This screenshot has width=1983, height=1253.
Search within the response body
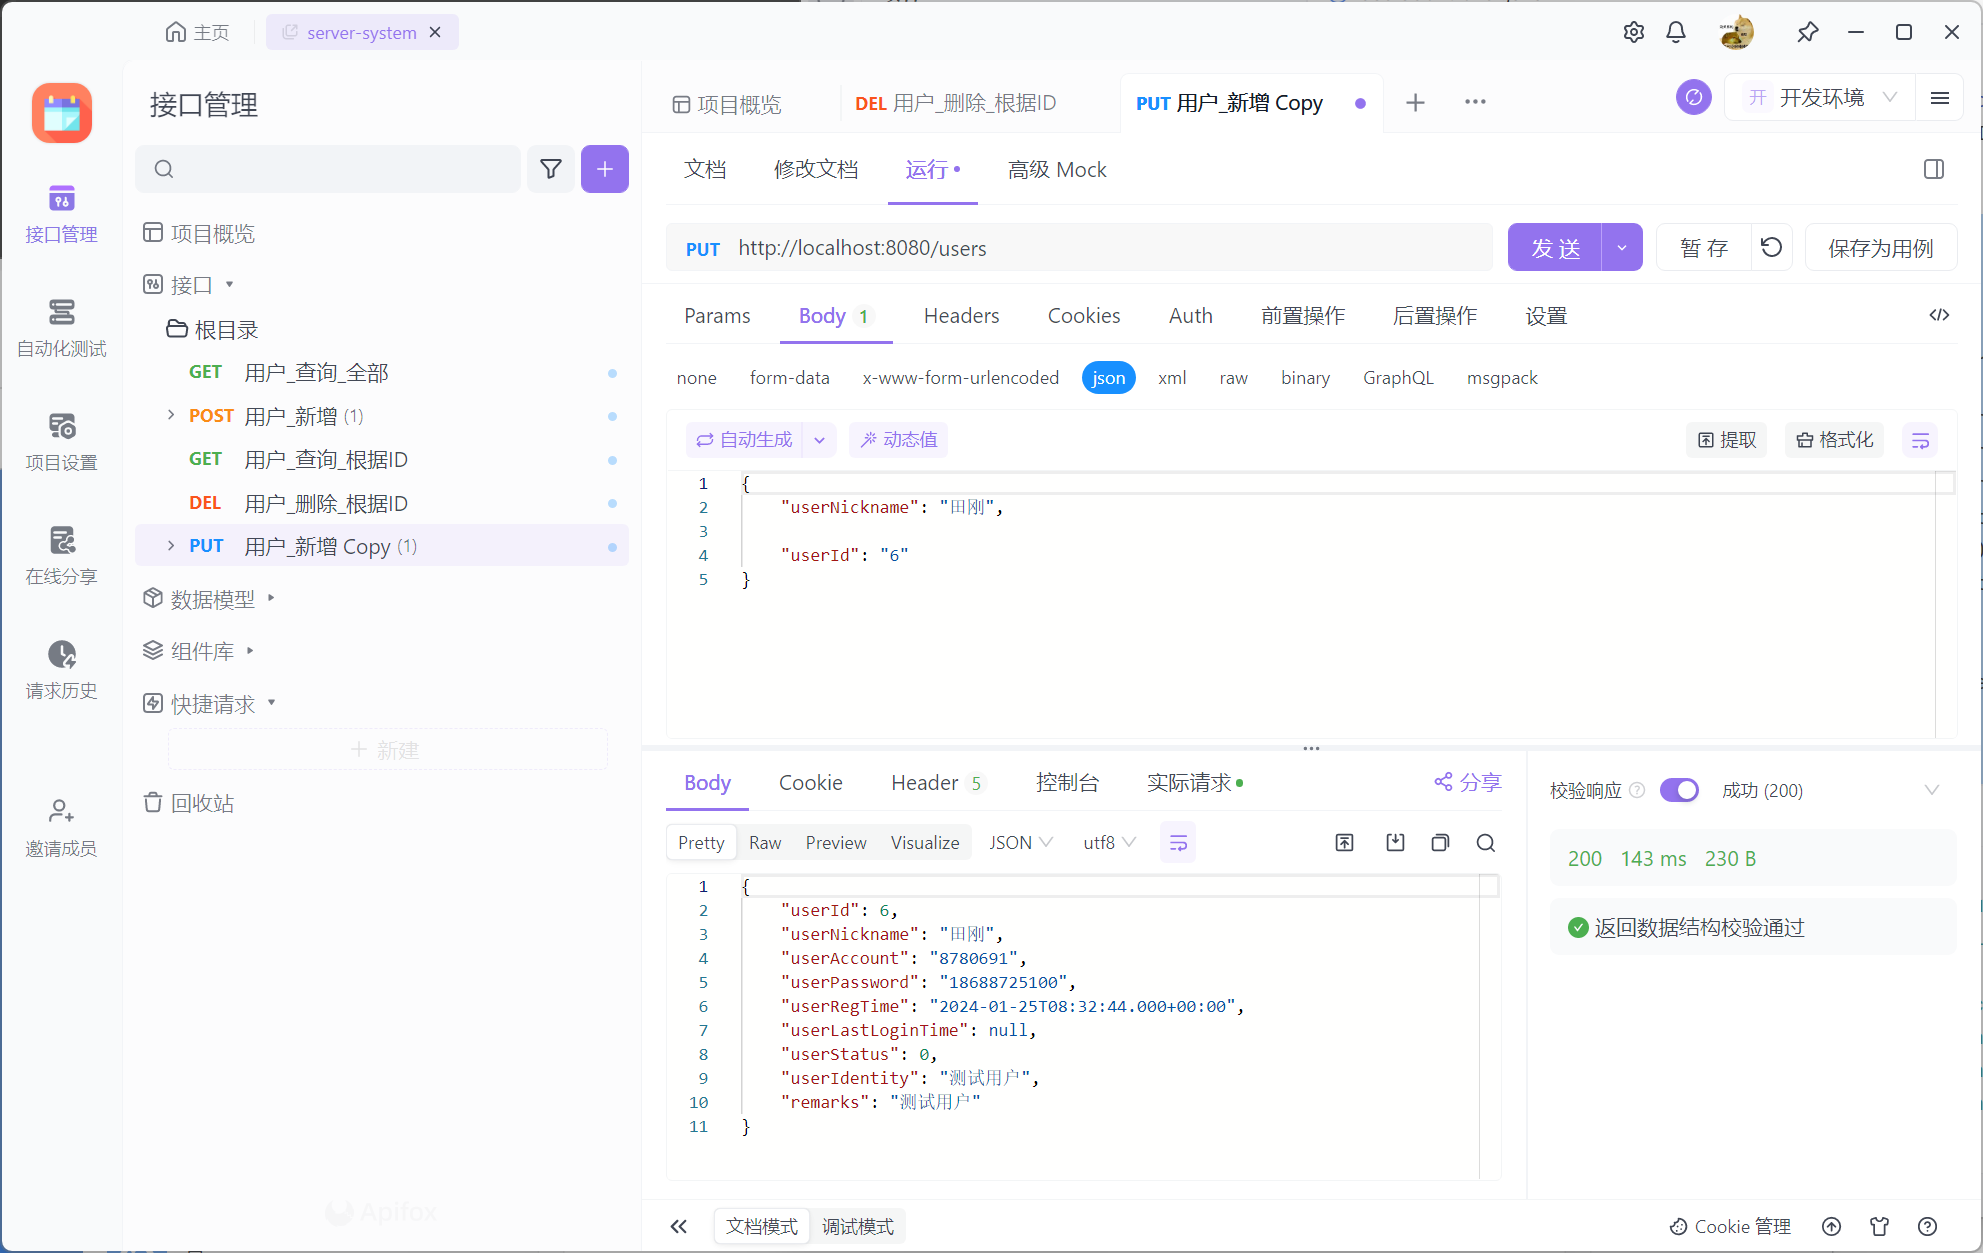tap(1485, 843)
